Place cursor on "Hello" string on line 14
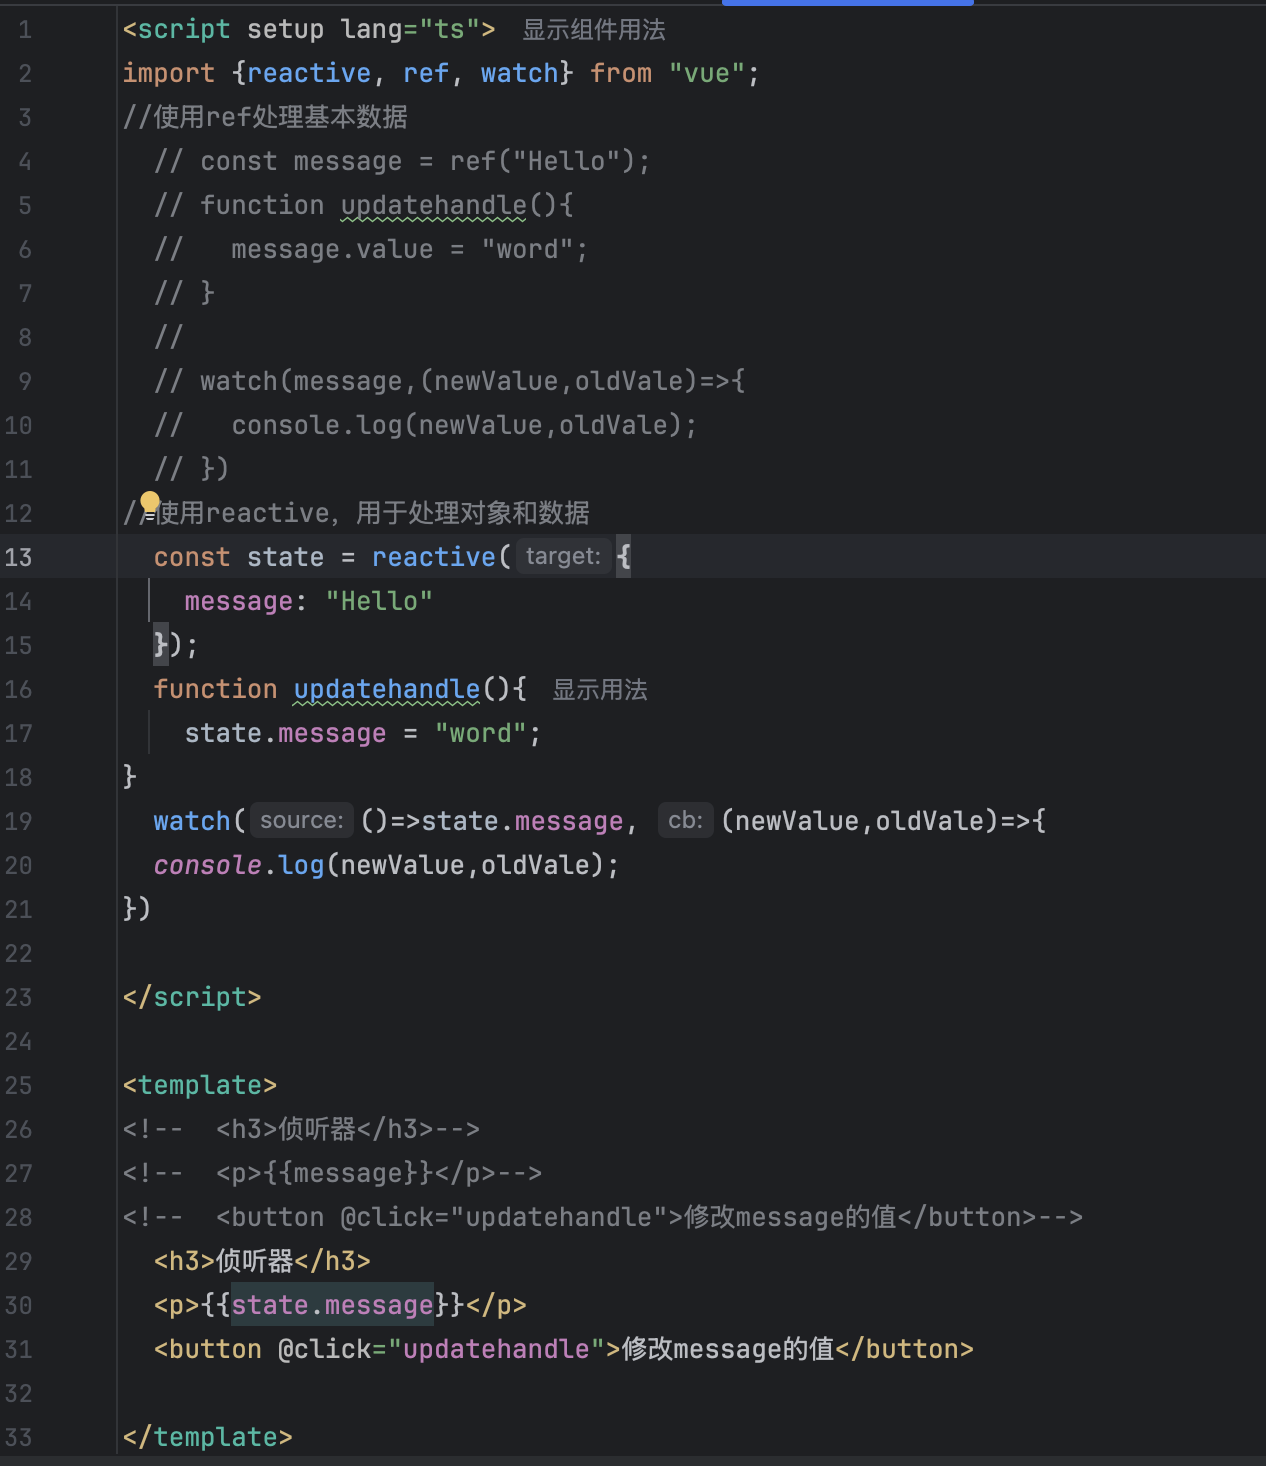Image resolution: width=1266 pixels, height=1466 pixels. pyautogui.click(x=378, y=602)
